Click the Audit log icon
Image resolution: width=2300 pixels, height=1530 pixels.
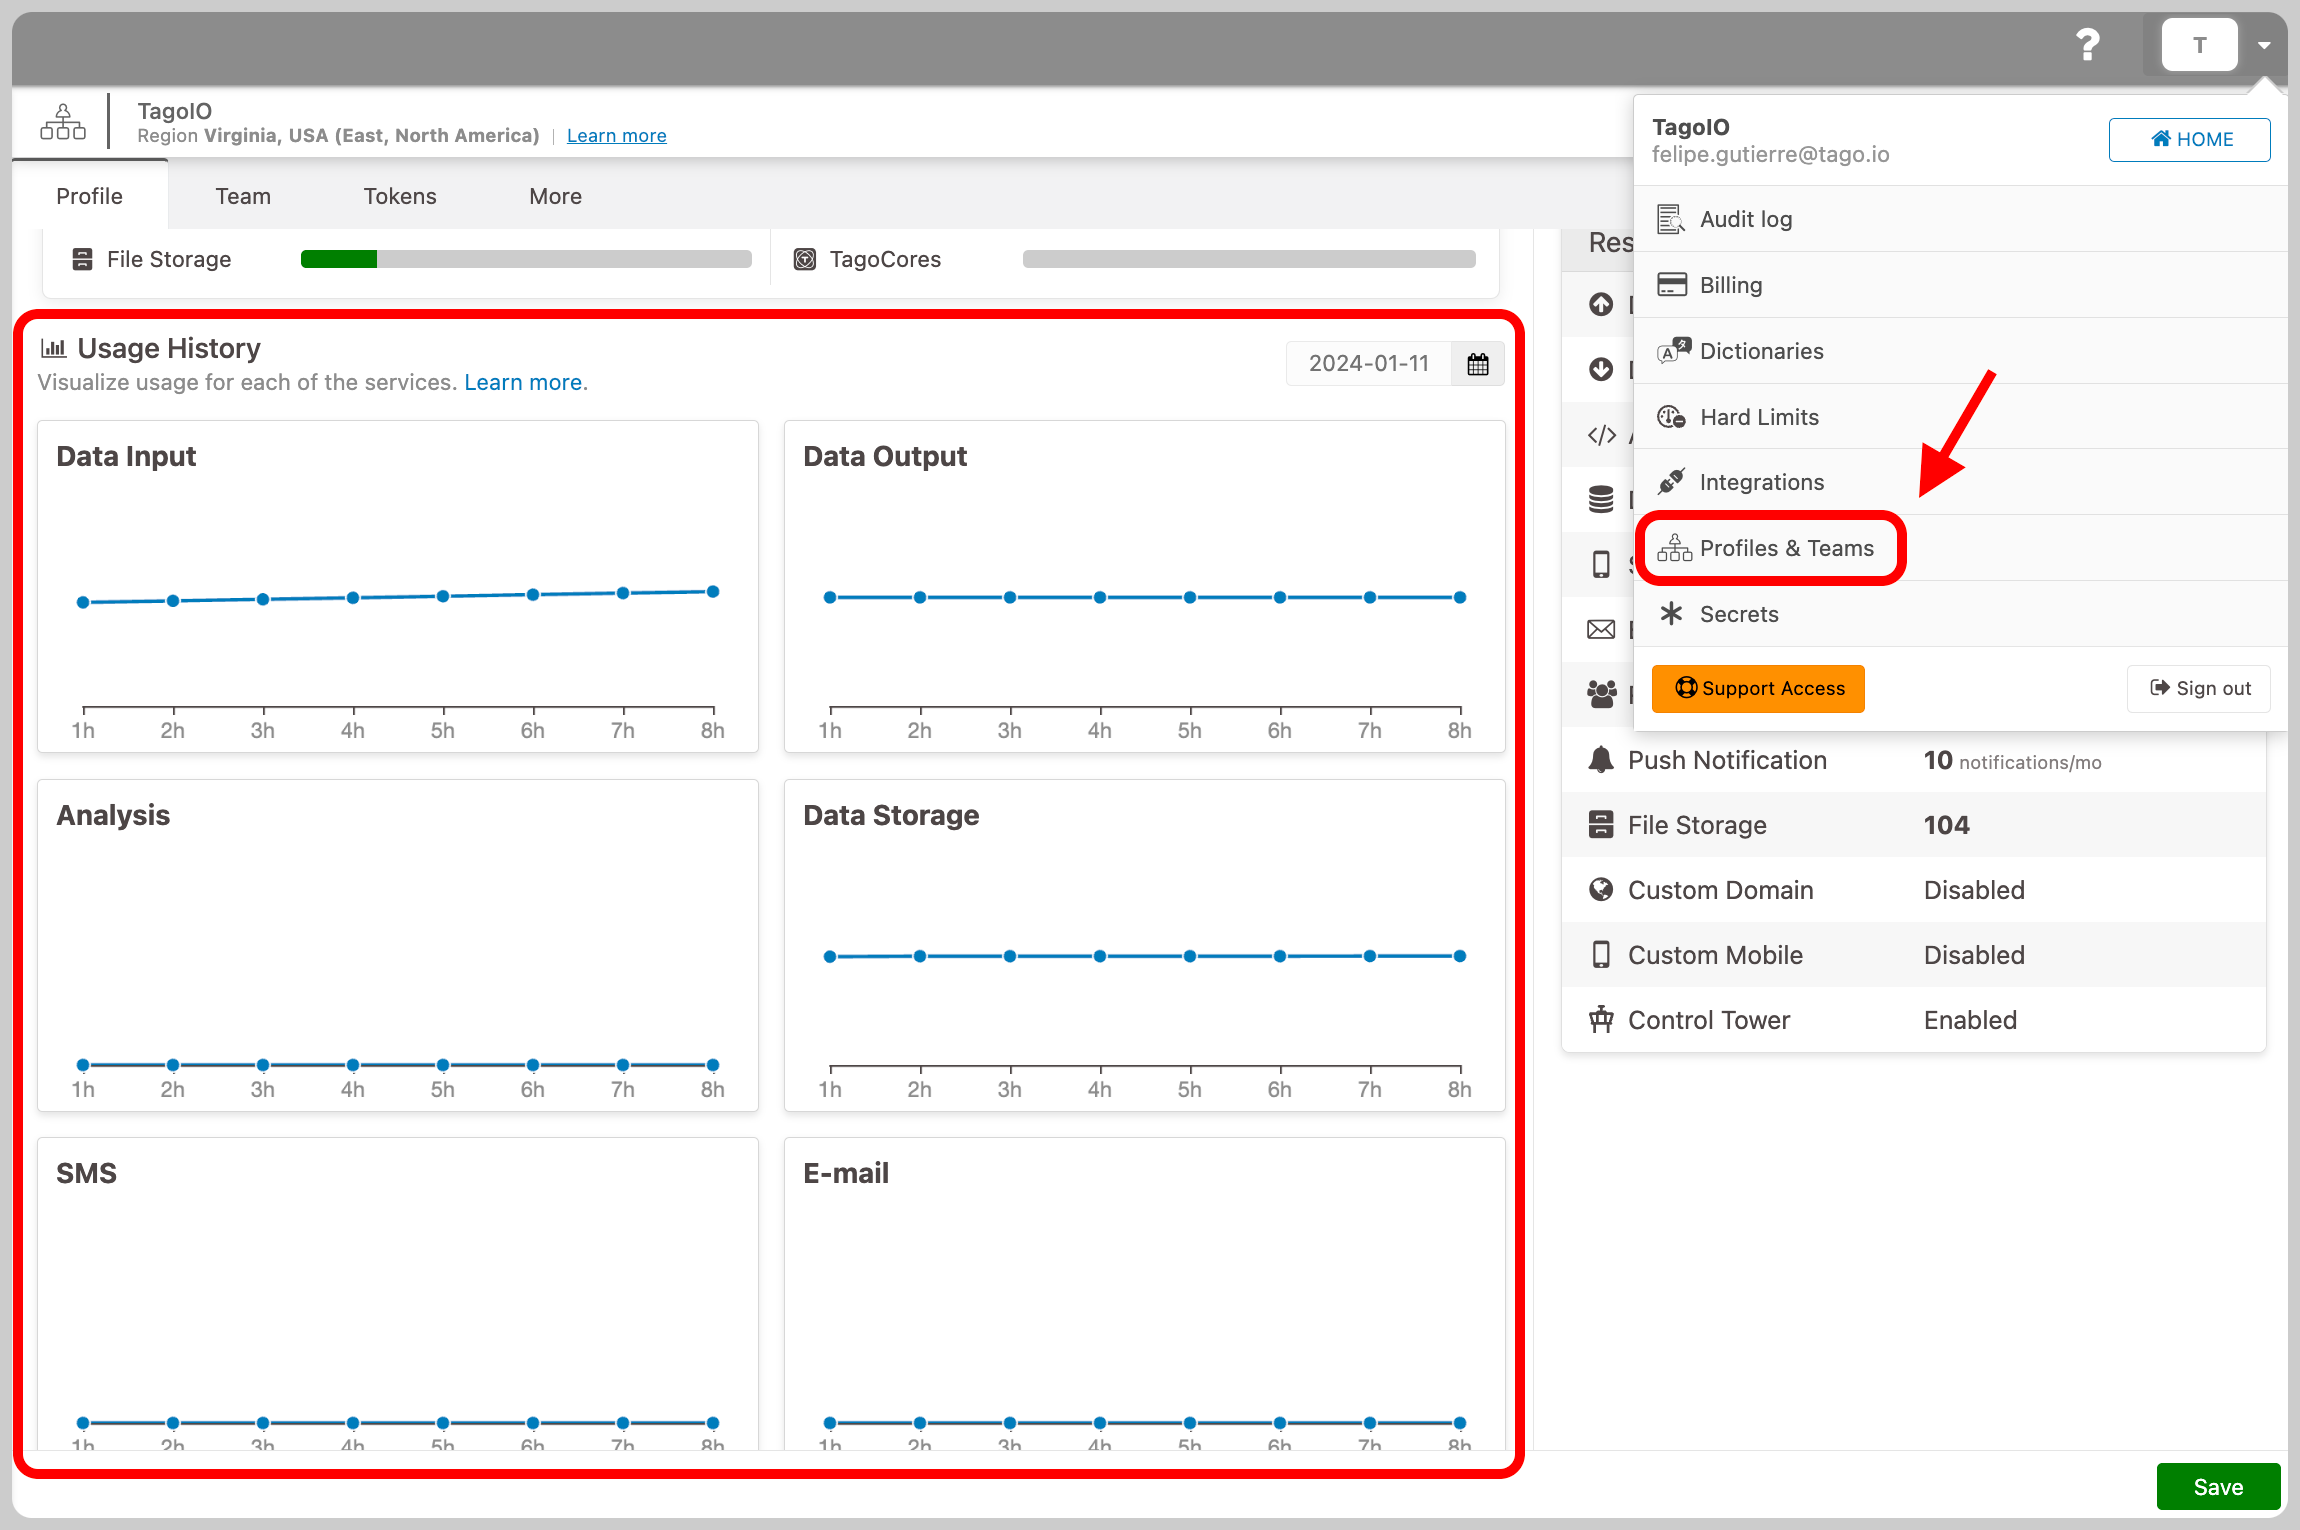(x=1670, y=219)
